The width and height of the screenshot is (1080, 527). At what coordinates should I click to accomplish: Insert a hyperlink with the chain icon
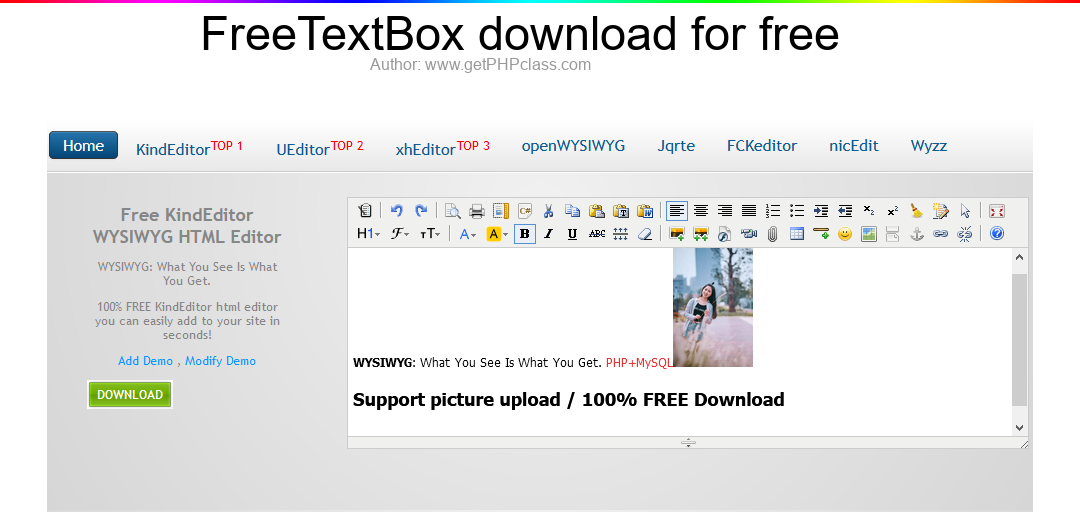pyautogui.click(x=941, y=234)
